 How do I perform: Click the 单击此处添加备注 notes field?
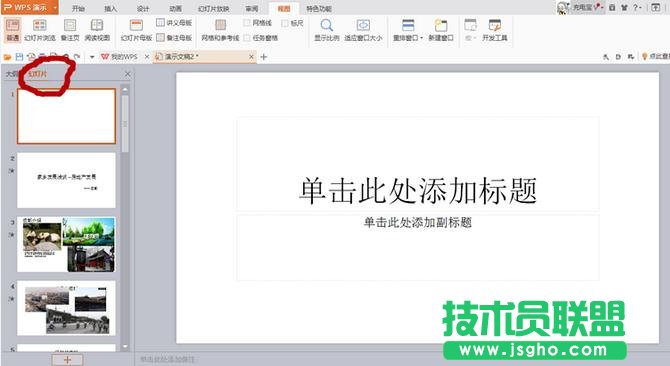[168, 360]
